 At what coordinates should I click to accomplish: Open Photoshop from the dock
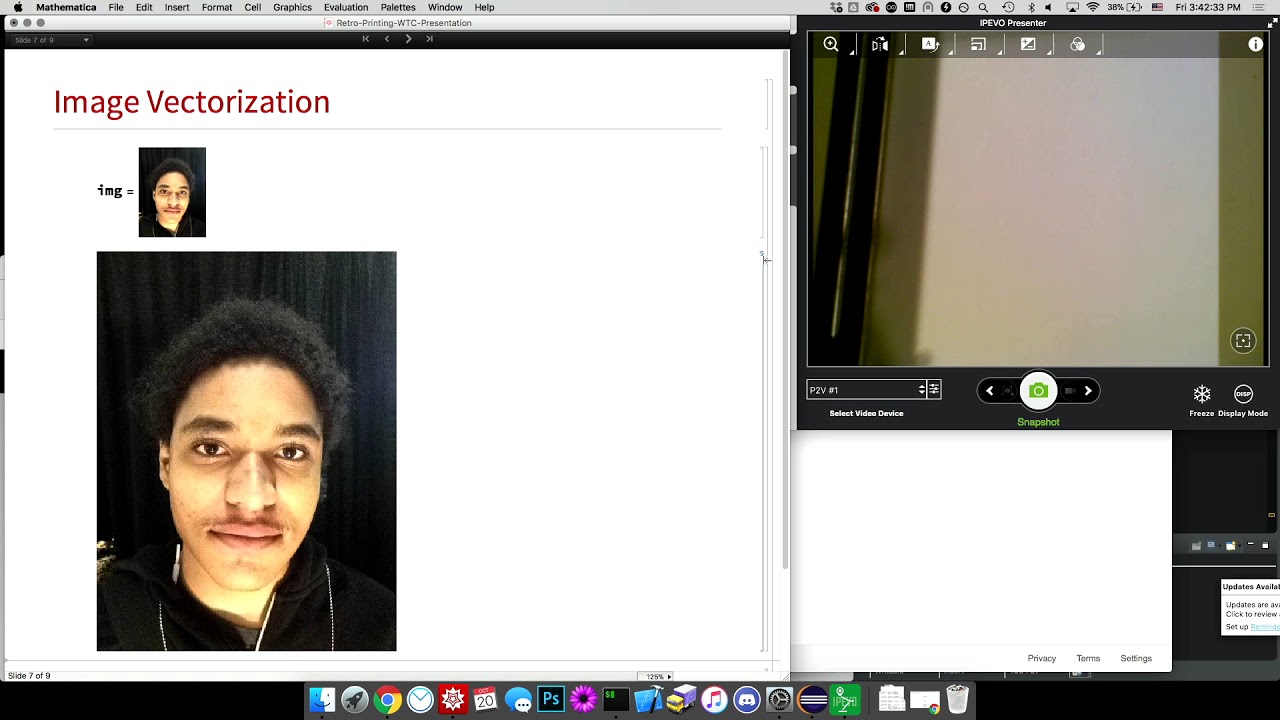point(551,699)
